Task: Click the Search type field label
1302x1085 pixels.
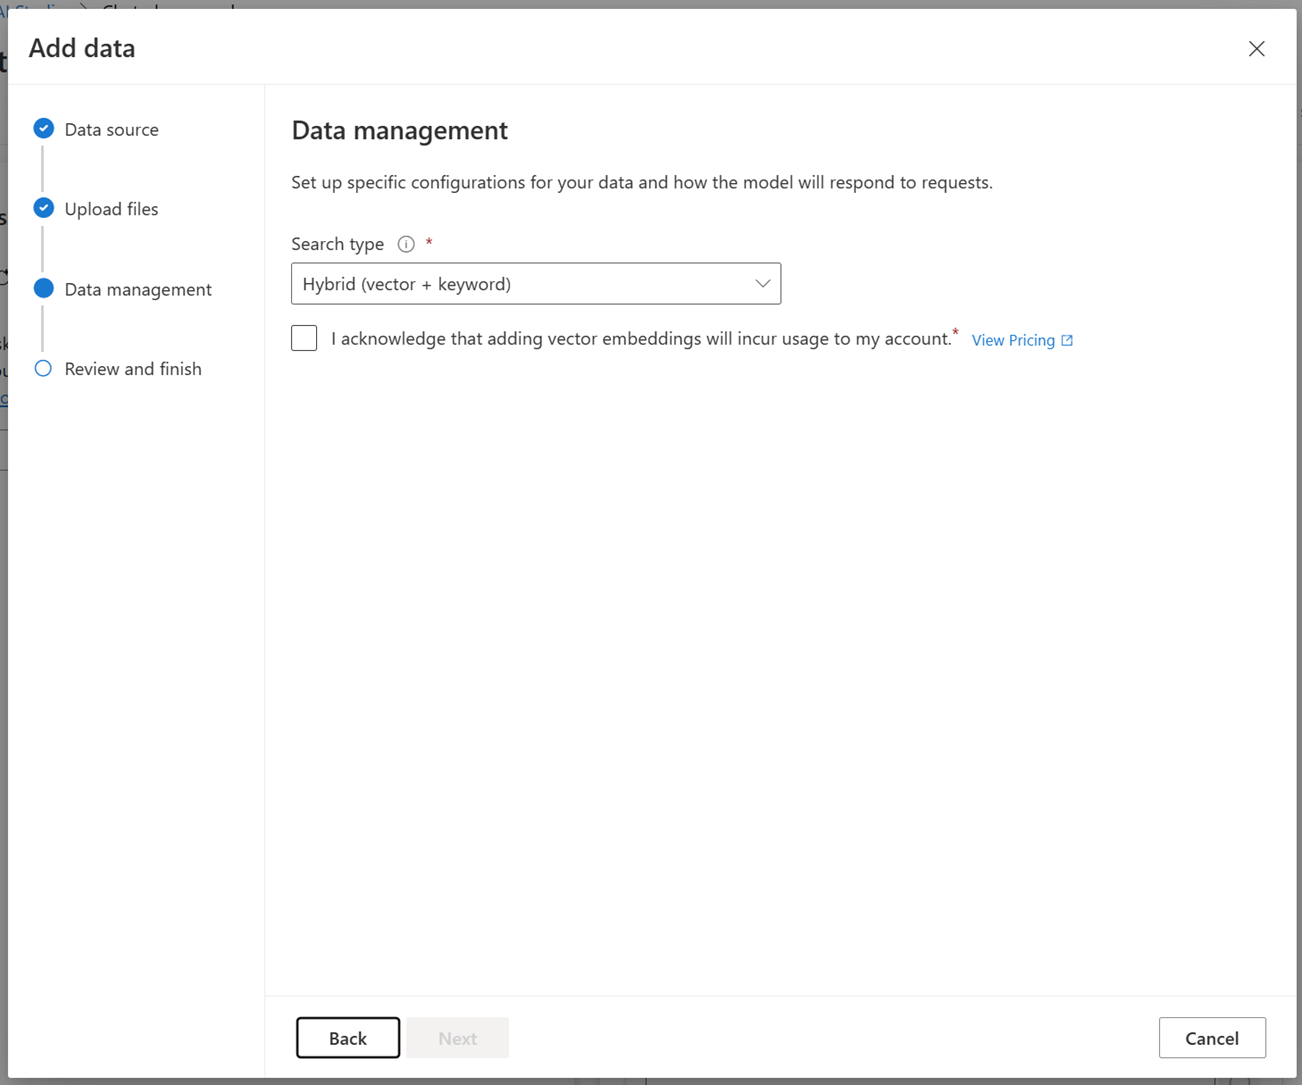Action: [x=337, y=244]
